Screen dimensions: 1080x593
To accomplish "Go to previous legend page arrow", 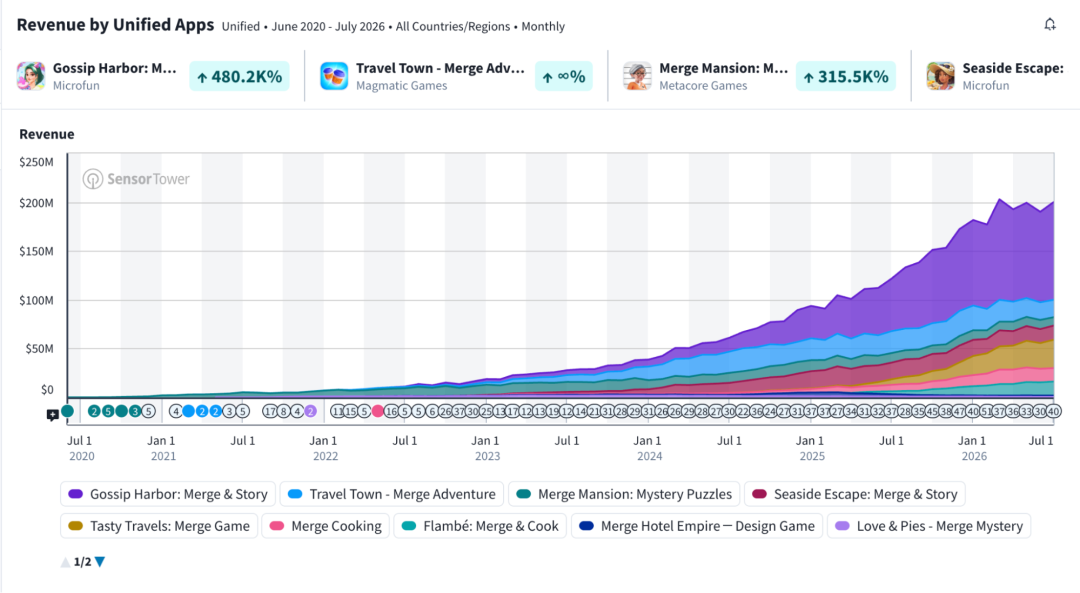I will (65, 561).
